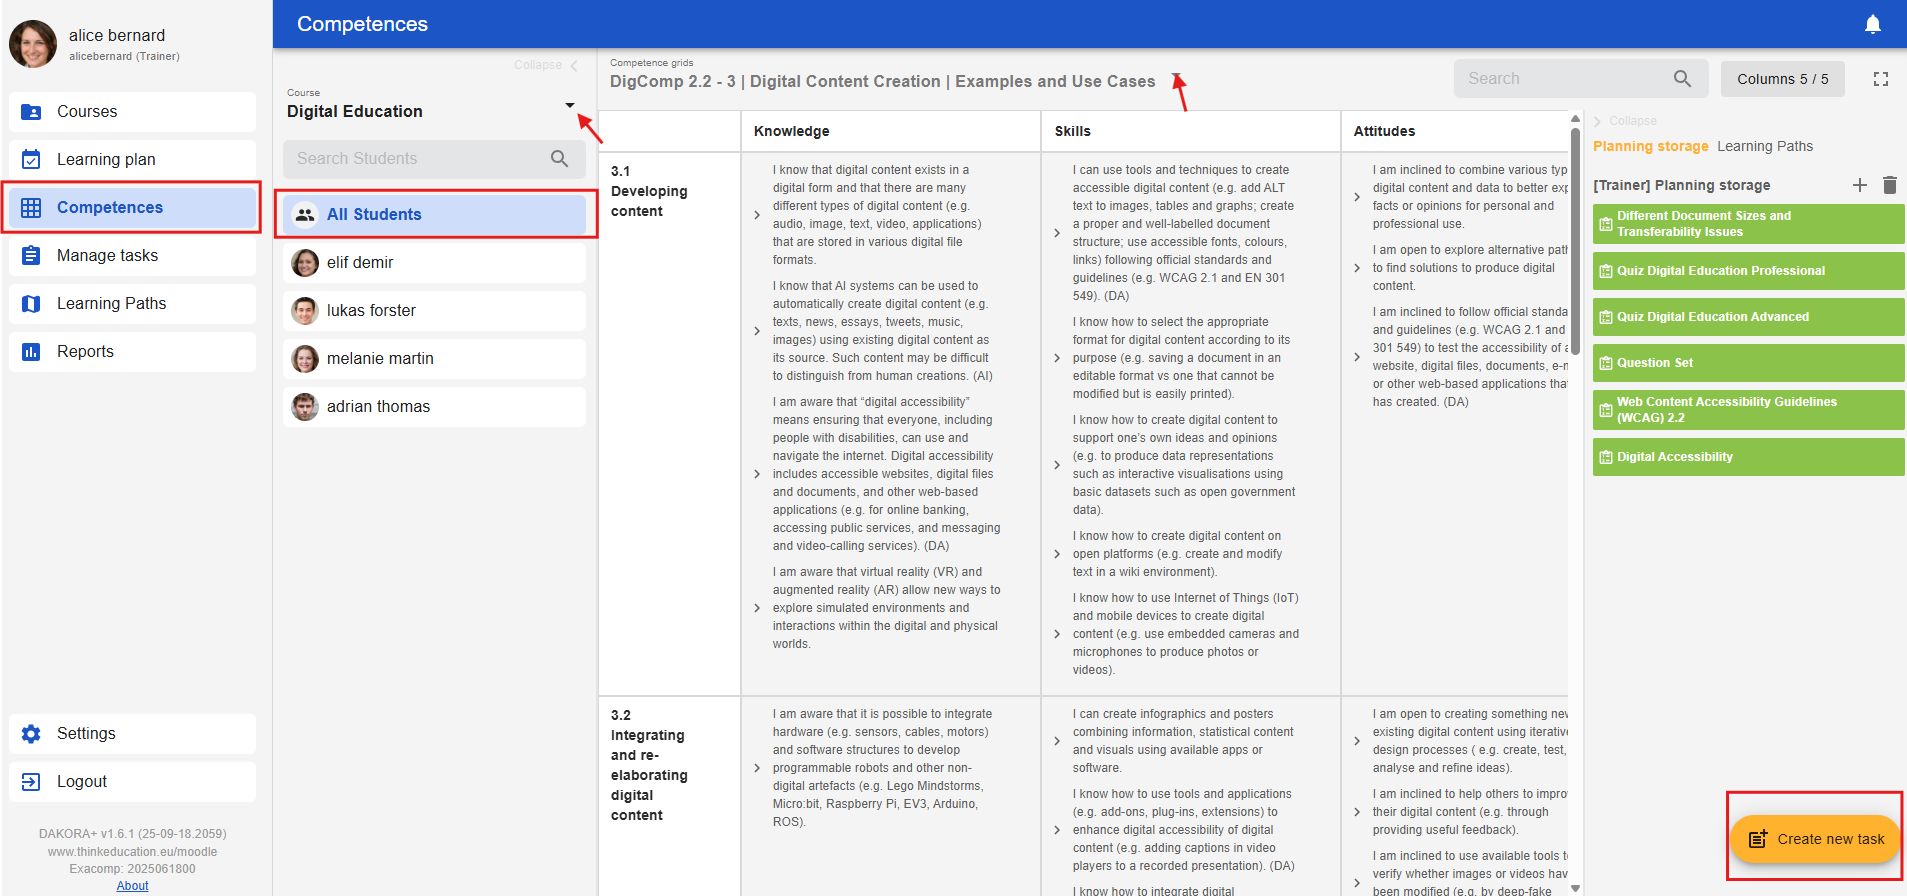This screenshot has width=1907, height=896.
Task: Open the Course dropdown for Digital Education
Action: click(x=569, y=105)
